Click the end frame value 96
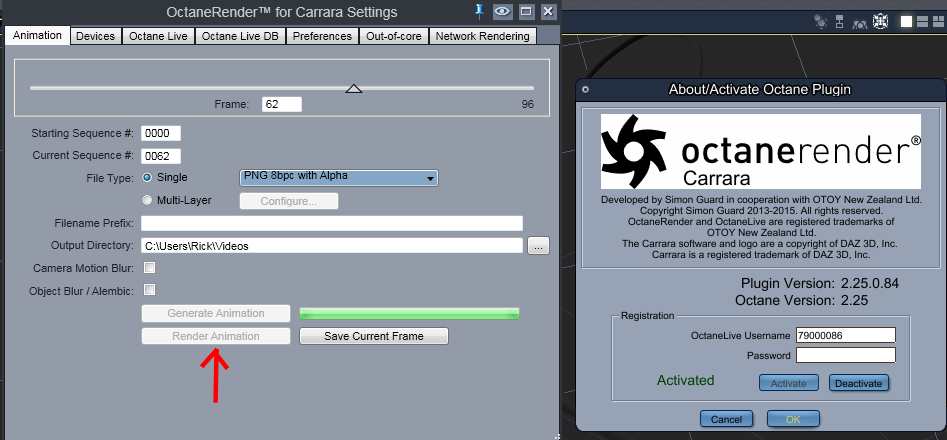Viewport: 947px width, 440px height. (x=527, y=104)
